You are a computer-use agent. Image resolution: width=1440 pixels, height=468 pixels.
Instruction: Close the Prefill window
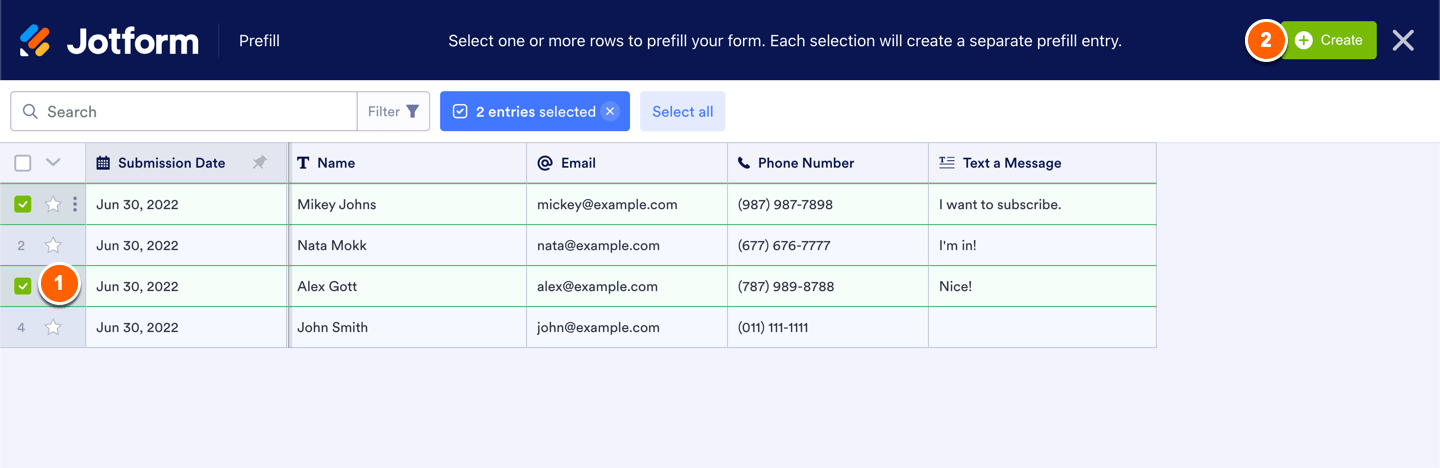click(x=1403, y=41)
